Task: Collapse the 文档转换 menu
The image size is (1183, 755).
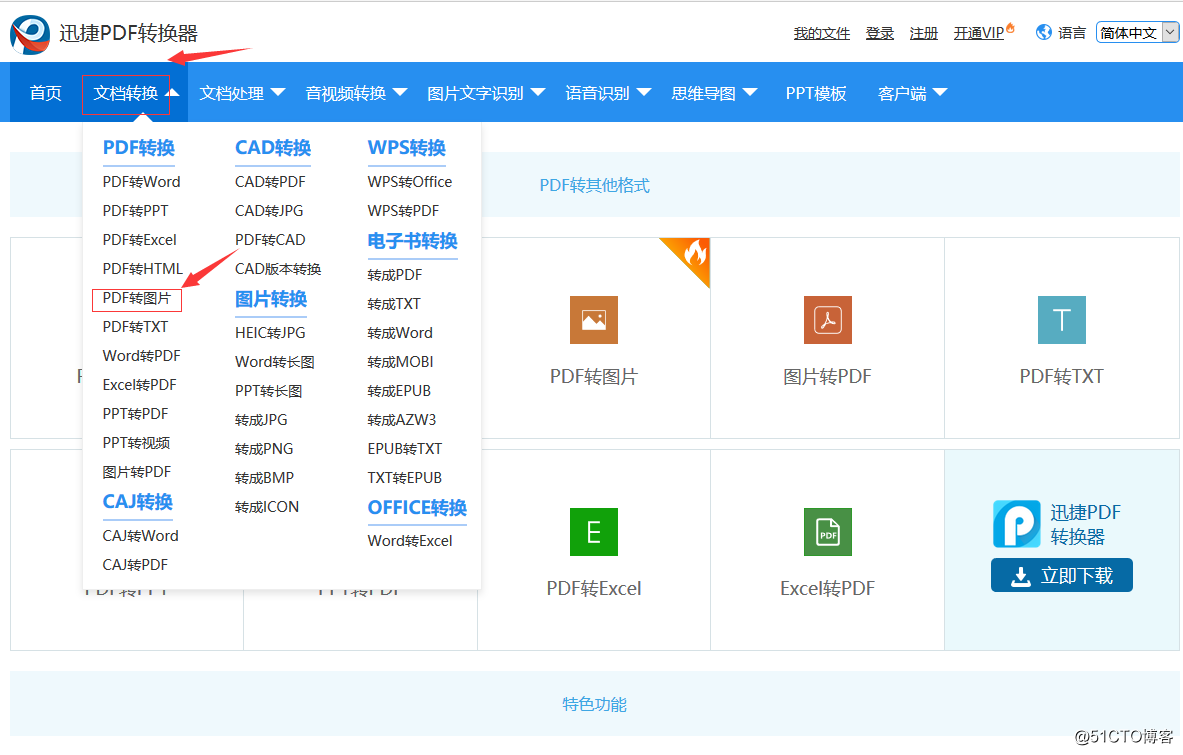Action: 135,93
